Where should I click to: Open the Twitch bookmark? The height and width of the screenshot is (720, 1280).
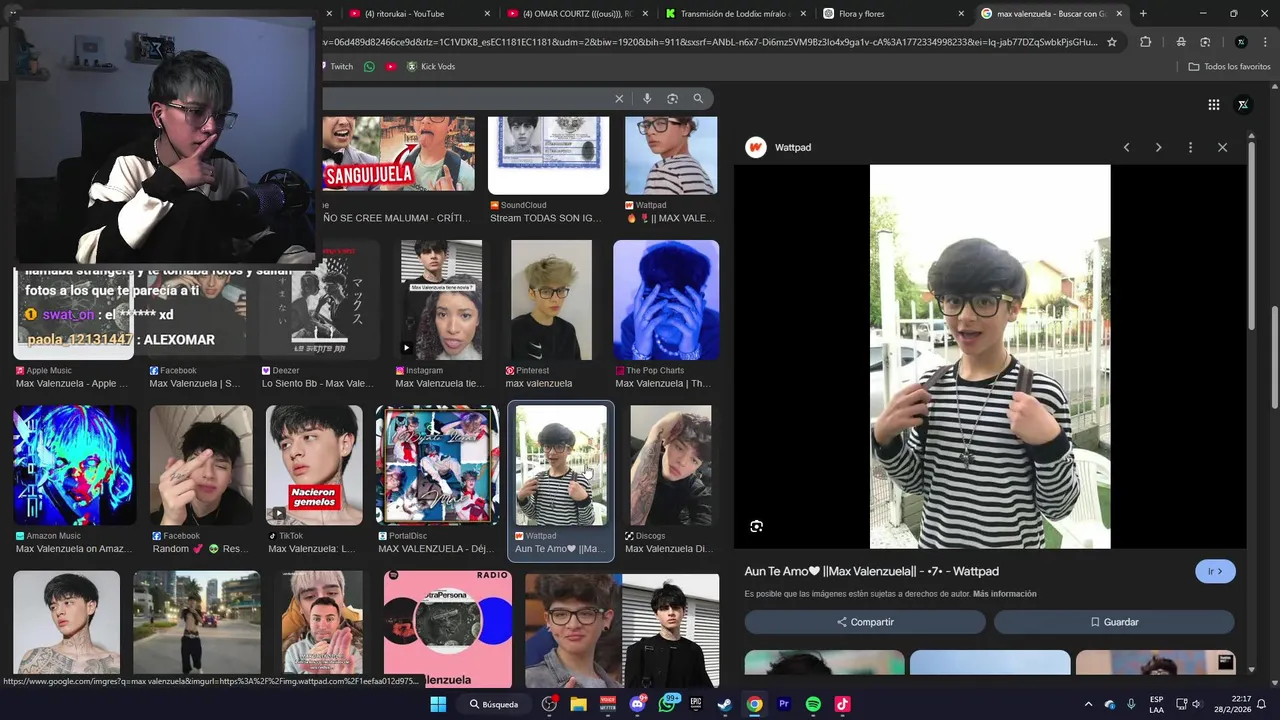(x=339, y=66)
